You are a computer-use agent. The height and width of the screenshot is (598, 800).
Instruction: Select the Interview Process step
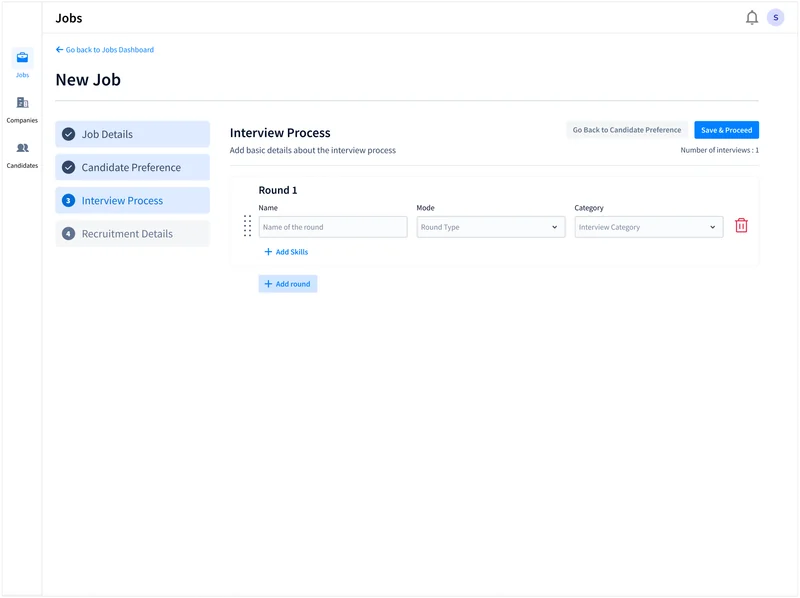click(133, 201)
